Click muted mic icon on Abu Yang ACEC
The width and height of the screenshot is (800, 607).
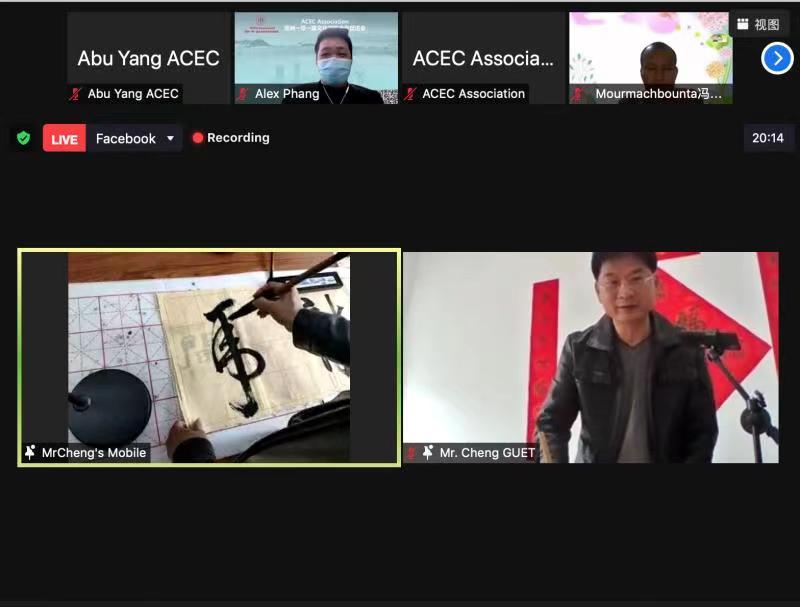pos(76,94)
